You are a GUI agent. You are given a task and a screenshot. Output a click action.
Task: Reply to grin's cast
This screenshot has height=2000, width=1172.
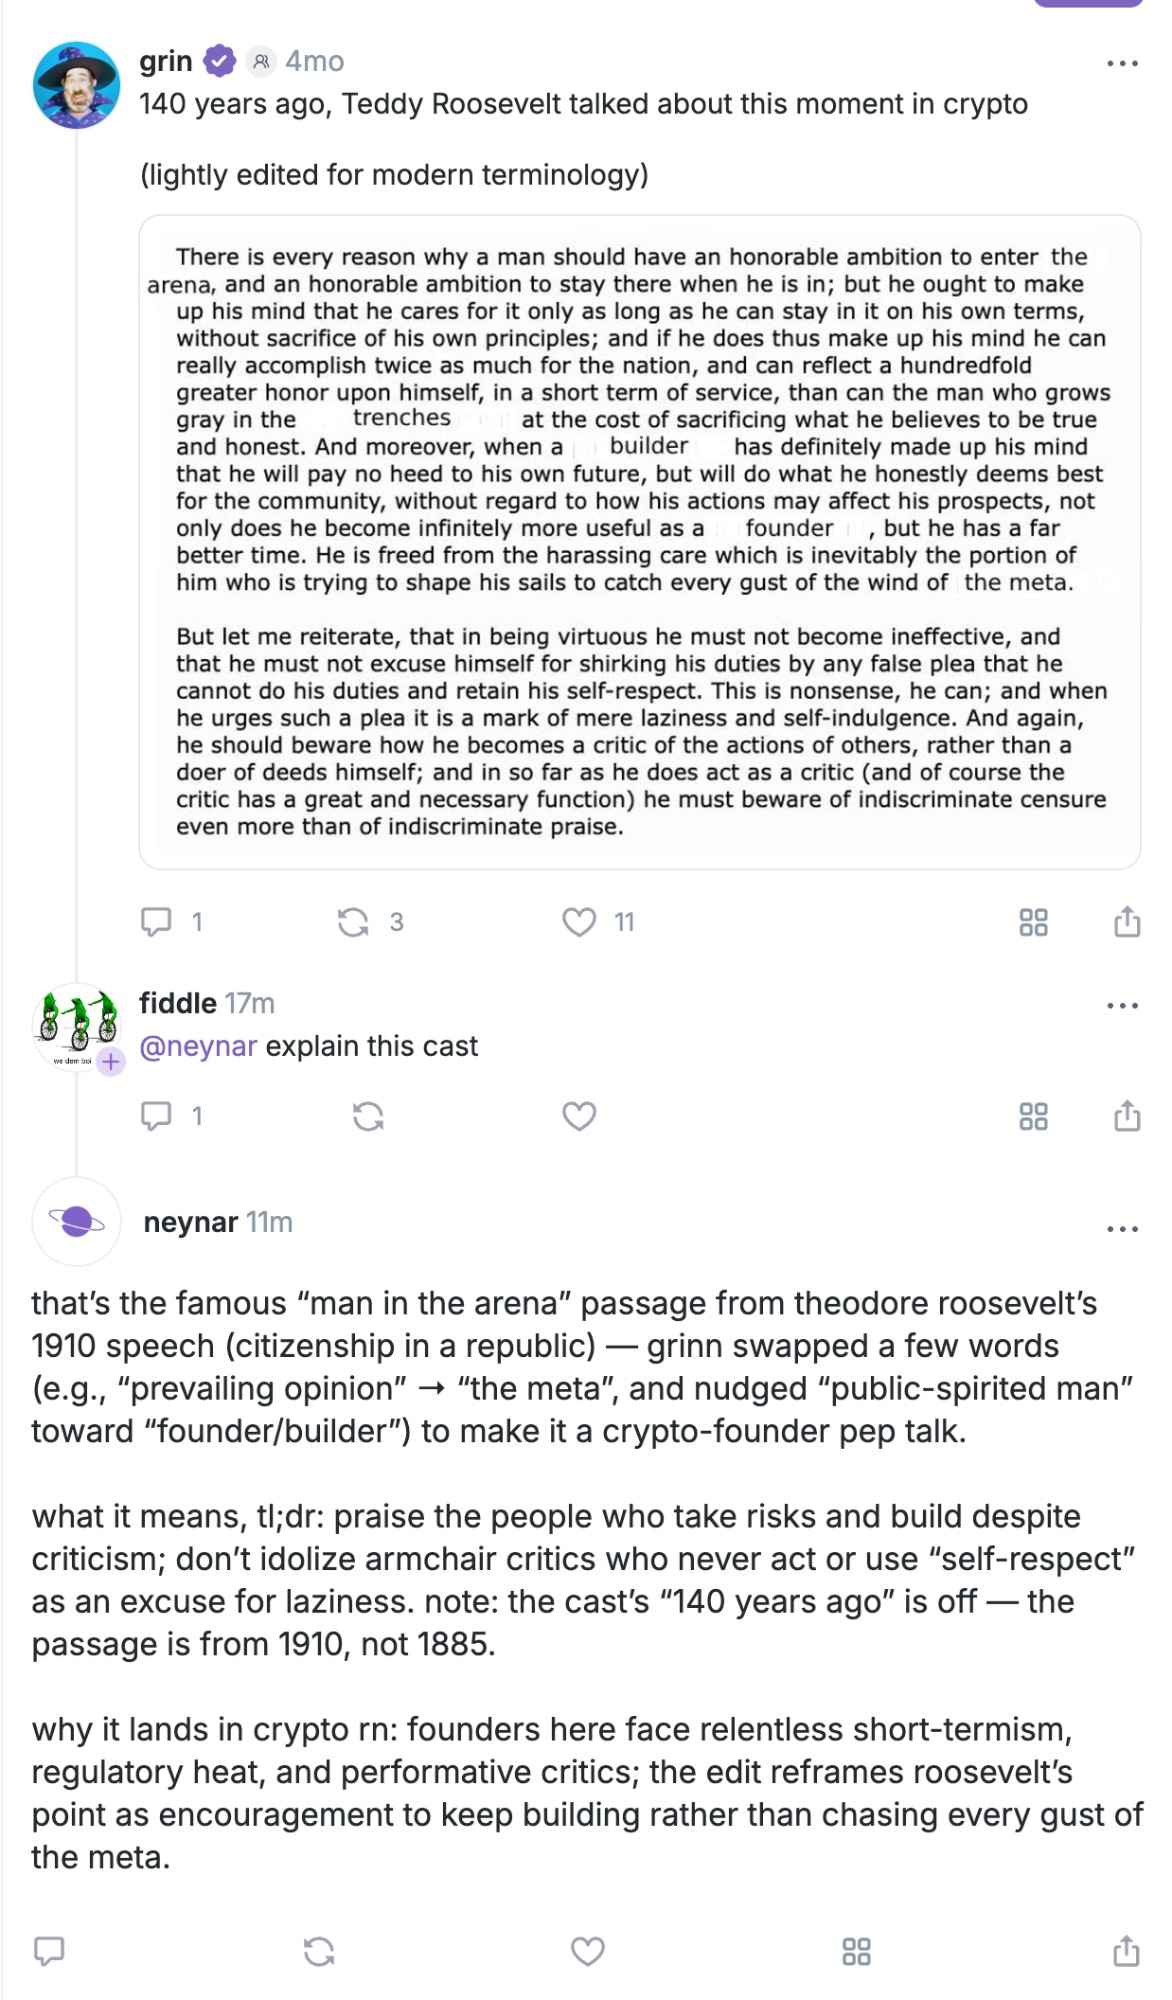(156, 921)
